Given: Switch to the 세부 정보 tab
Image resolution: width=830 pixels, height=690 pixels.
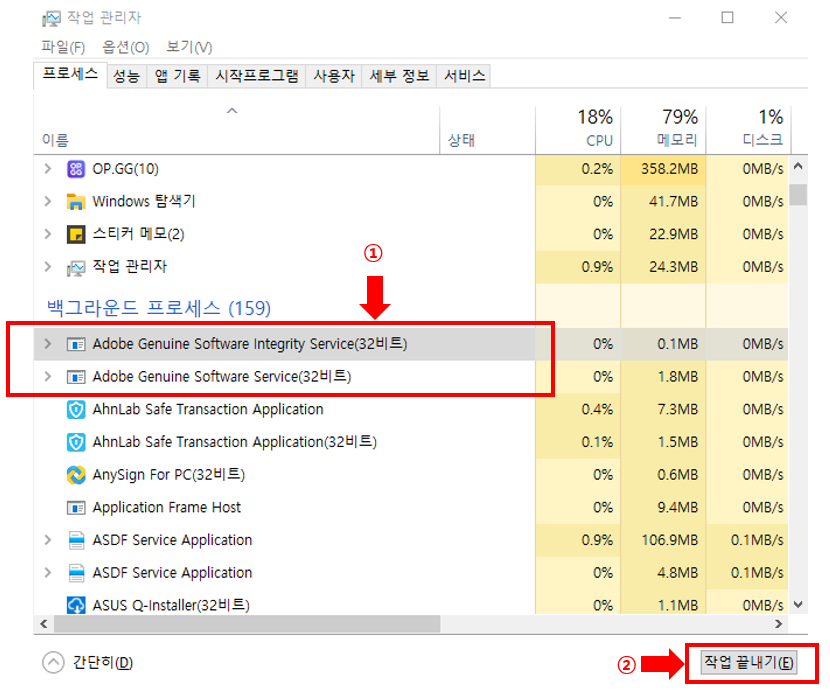Looking at the screenshot, I should pyautogui.click(x=399, y=76).
